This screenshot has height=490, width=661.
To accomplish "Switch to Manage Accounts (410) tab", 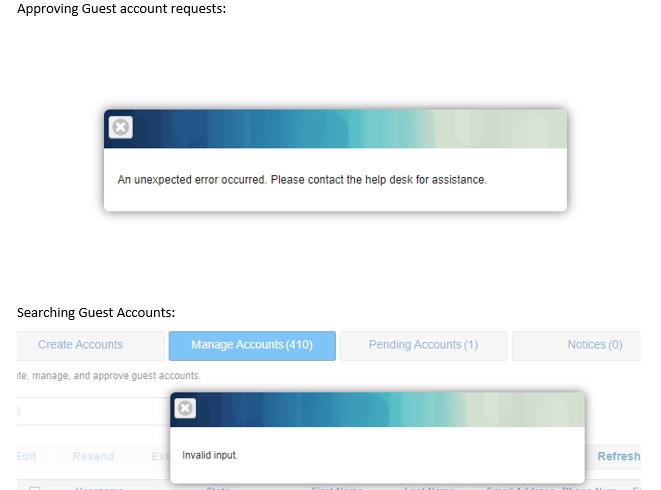I will tap(252, 345).
